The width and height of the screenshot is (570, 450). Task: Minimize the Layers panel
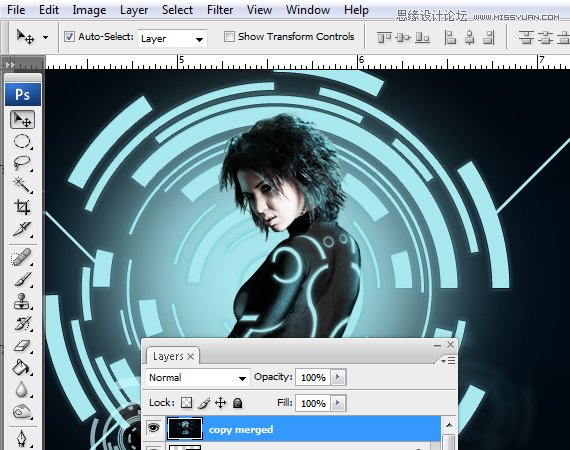438,345
